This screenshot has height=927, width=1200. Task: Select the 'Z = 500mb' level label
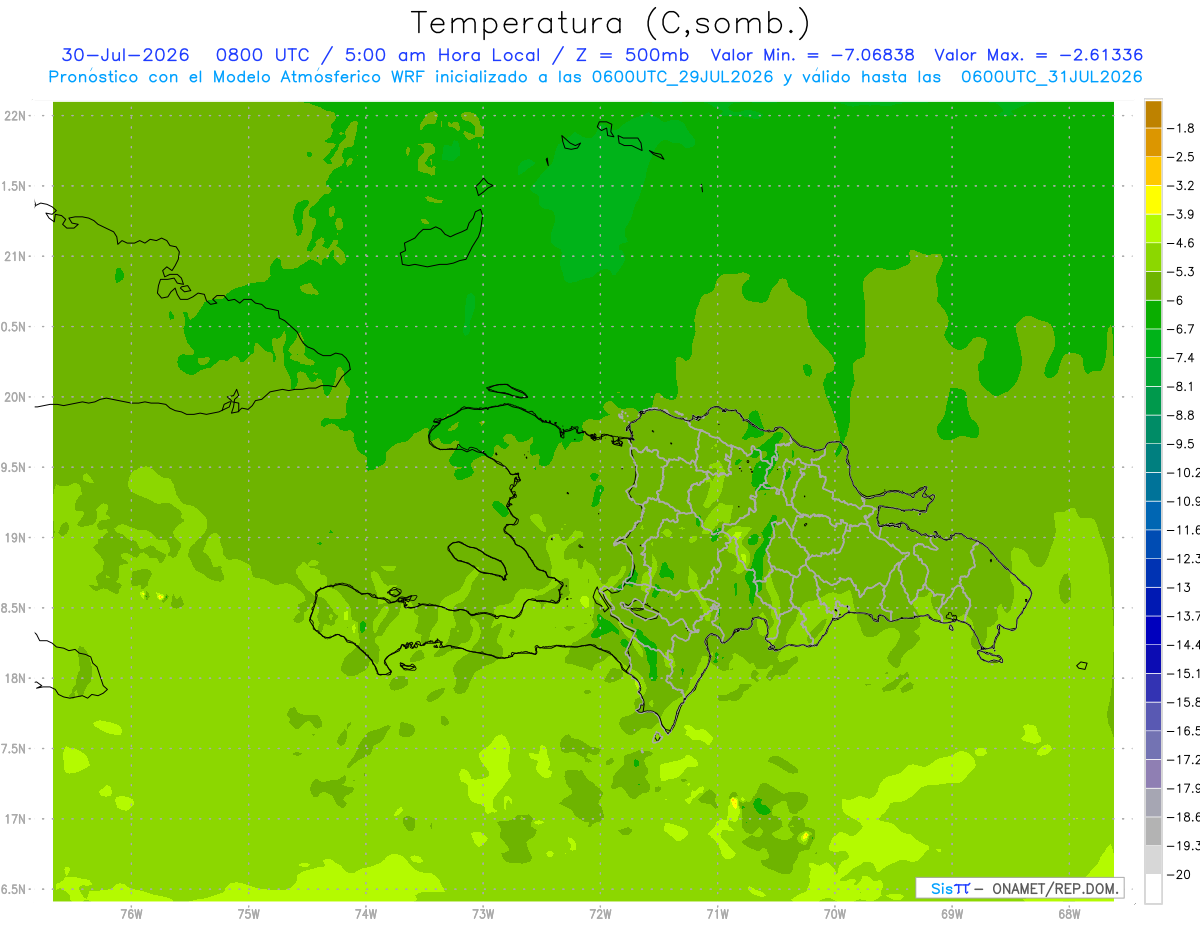coord(632,55)
